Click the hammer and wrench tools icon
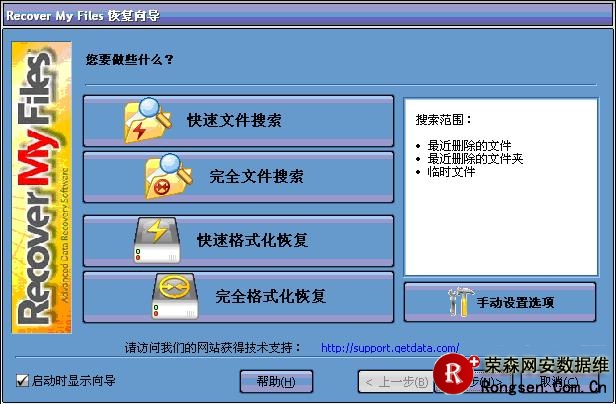616x404 pixels. [x=459, y=302]
